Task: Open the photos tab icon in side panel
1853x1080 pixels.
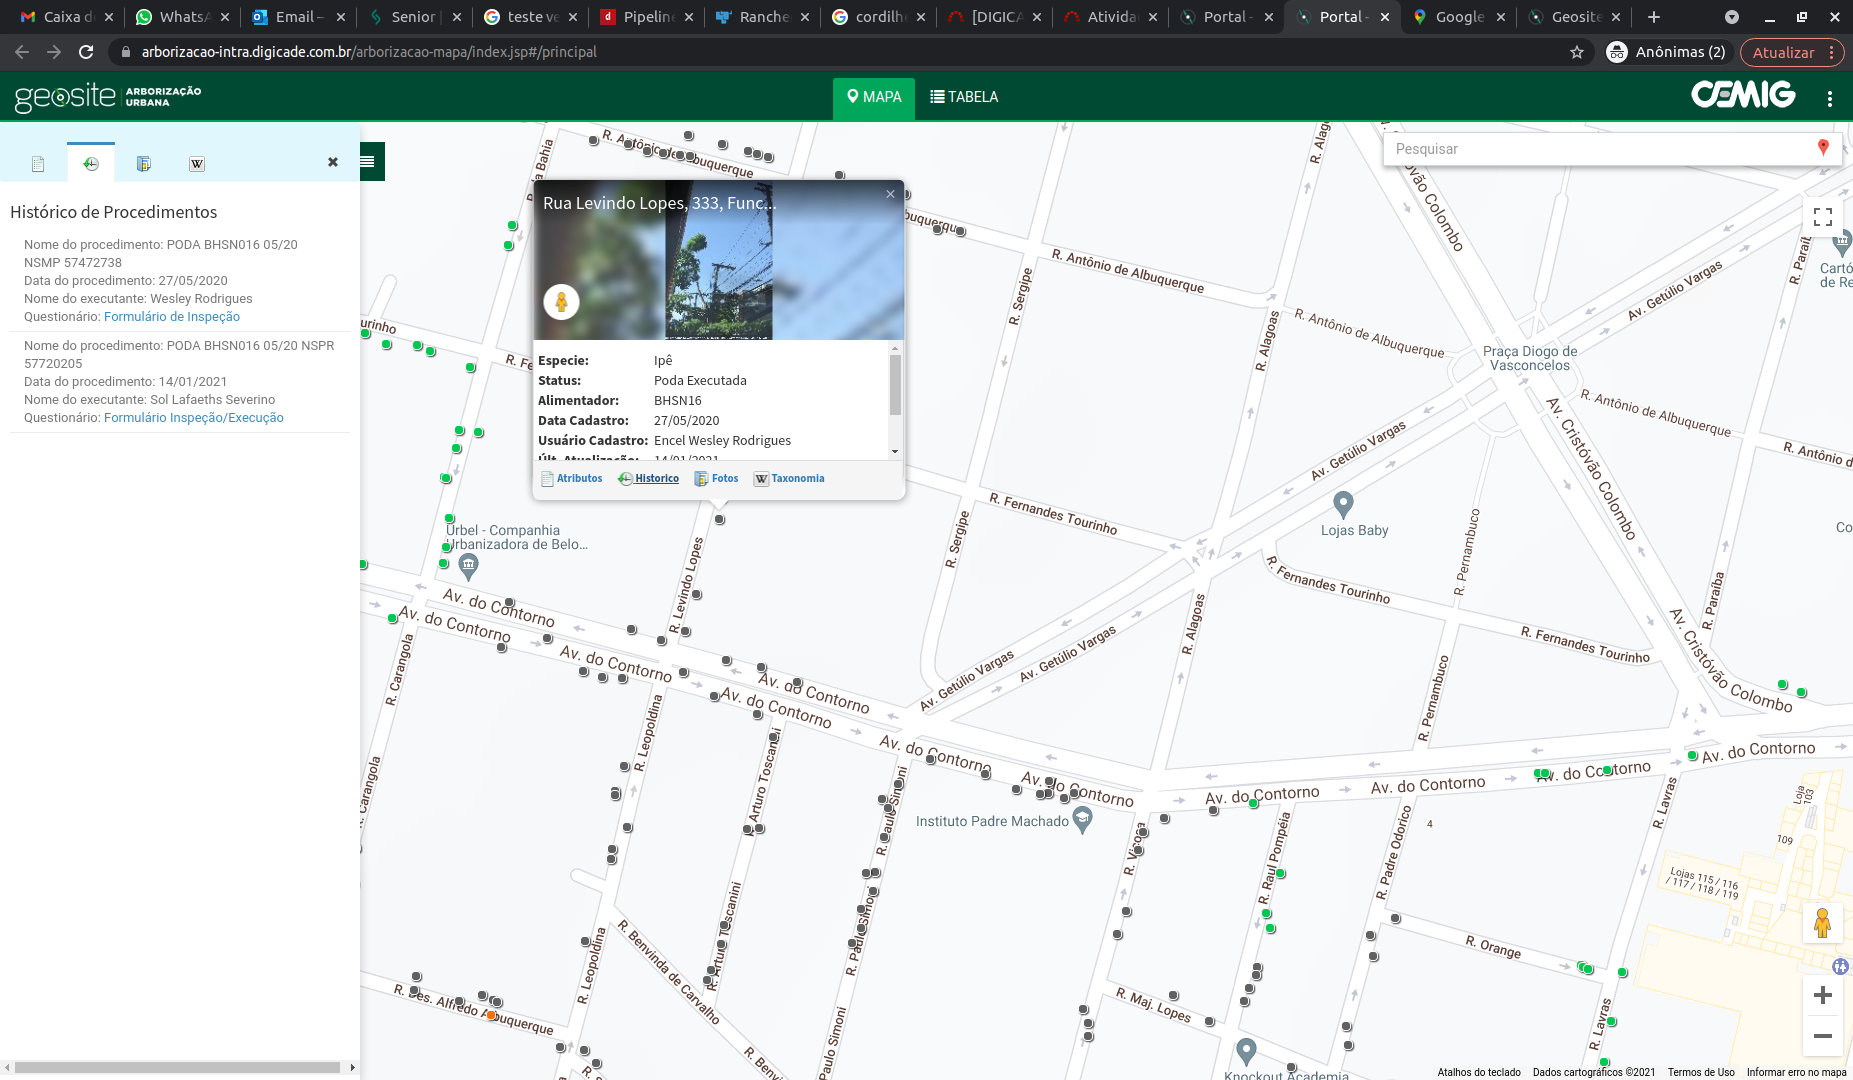Action: [144, 164]
